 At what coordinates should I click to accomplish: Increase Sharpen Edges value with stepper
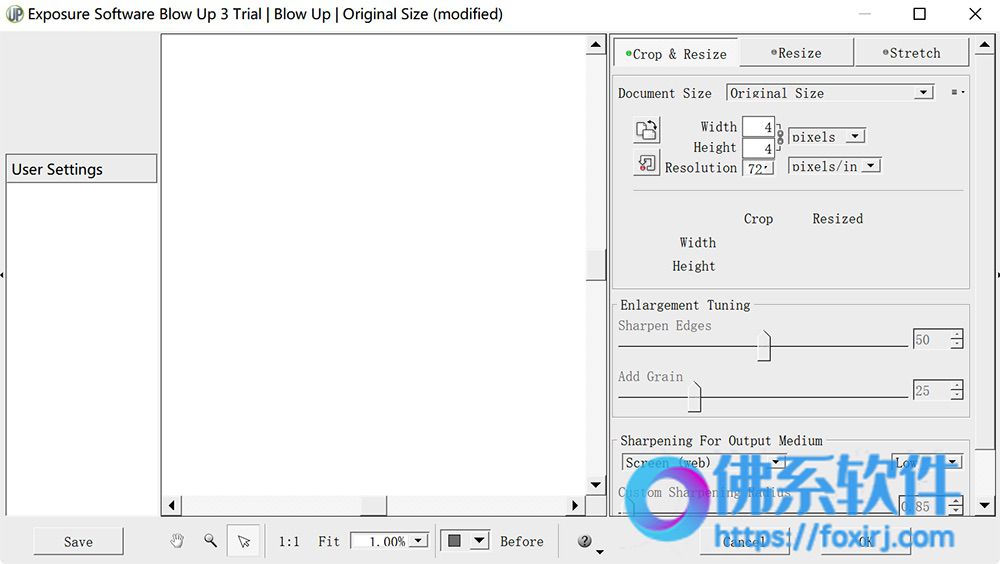click(x=956, y=334)
